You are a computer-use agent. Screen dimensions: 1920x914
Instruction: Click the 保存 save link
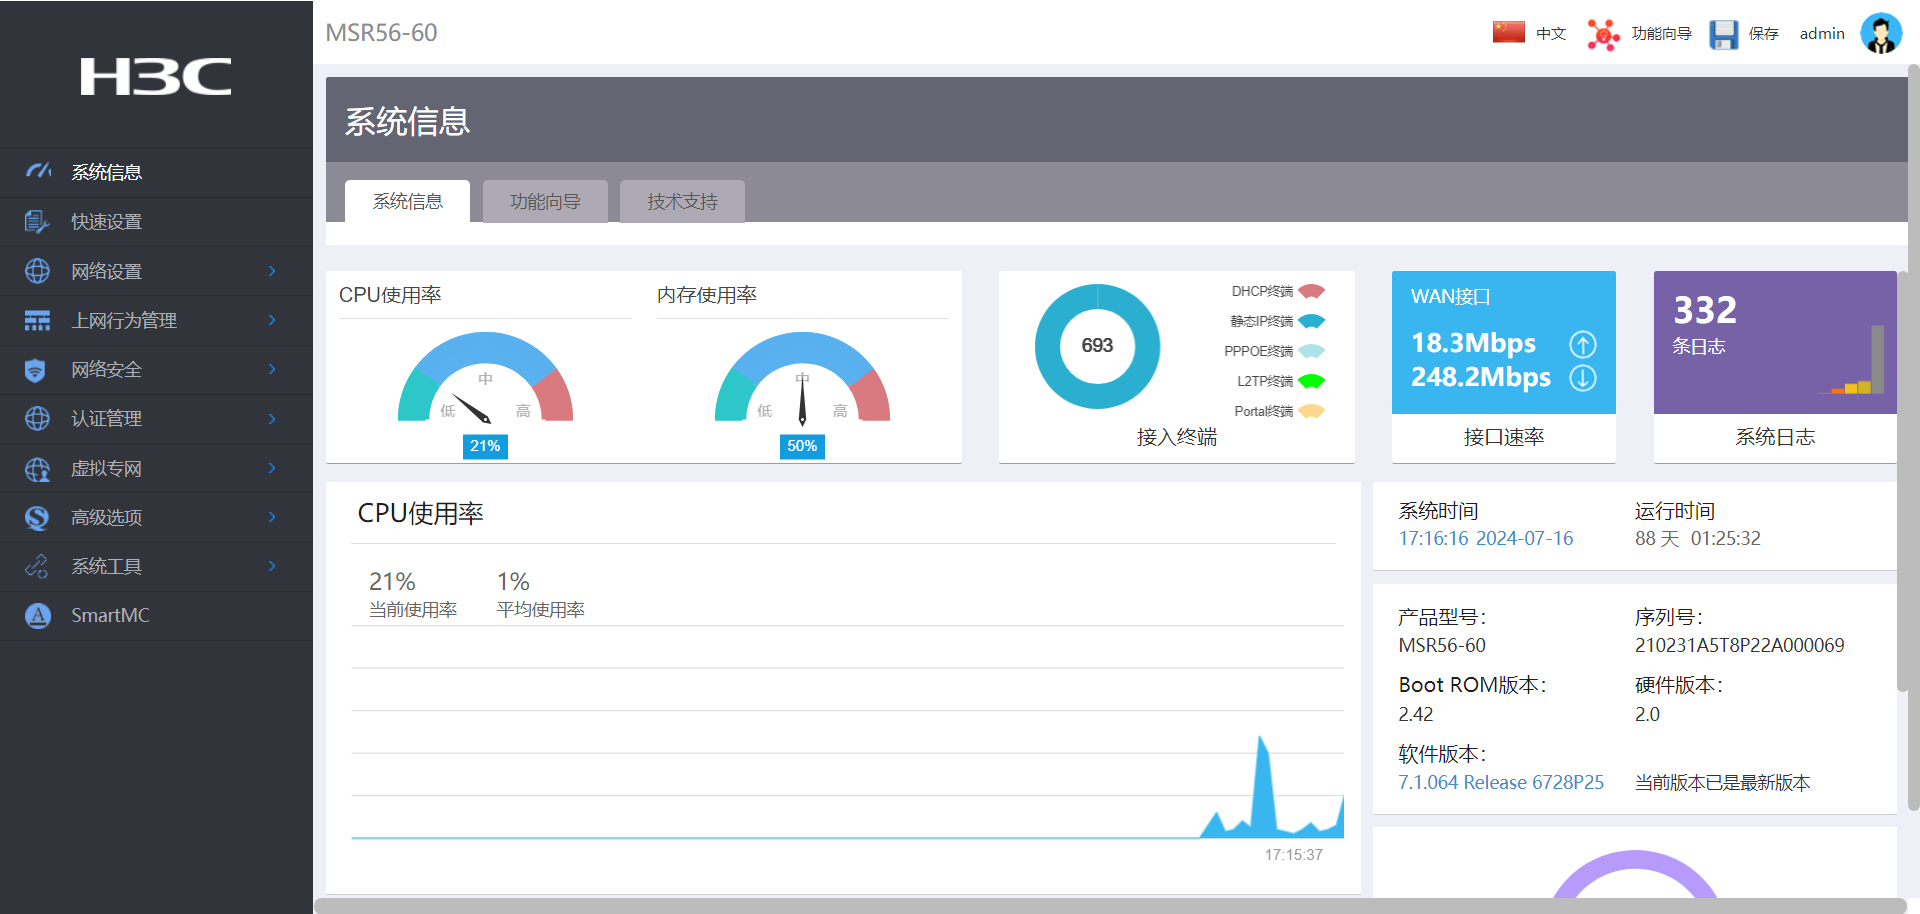pyautogui.click(x=1764, y=34)
